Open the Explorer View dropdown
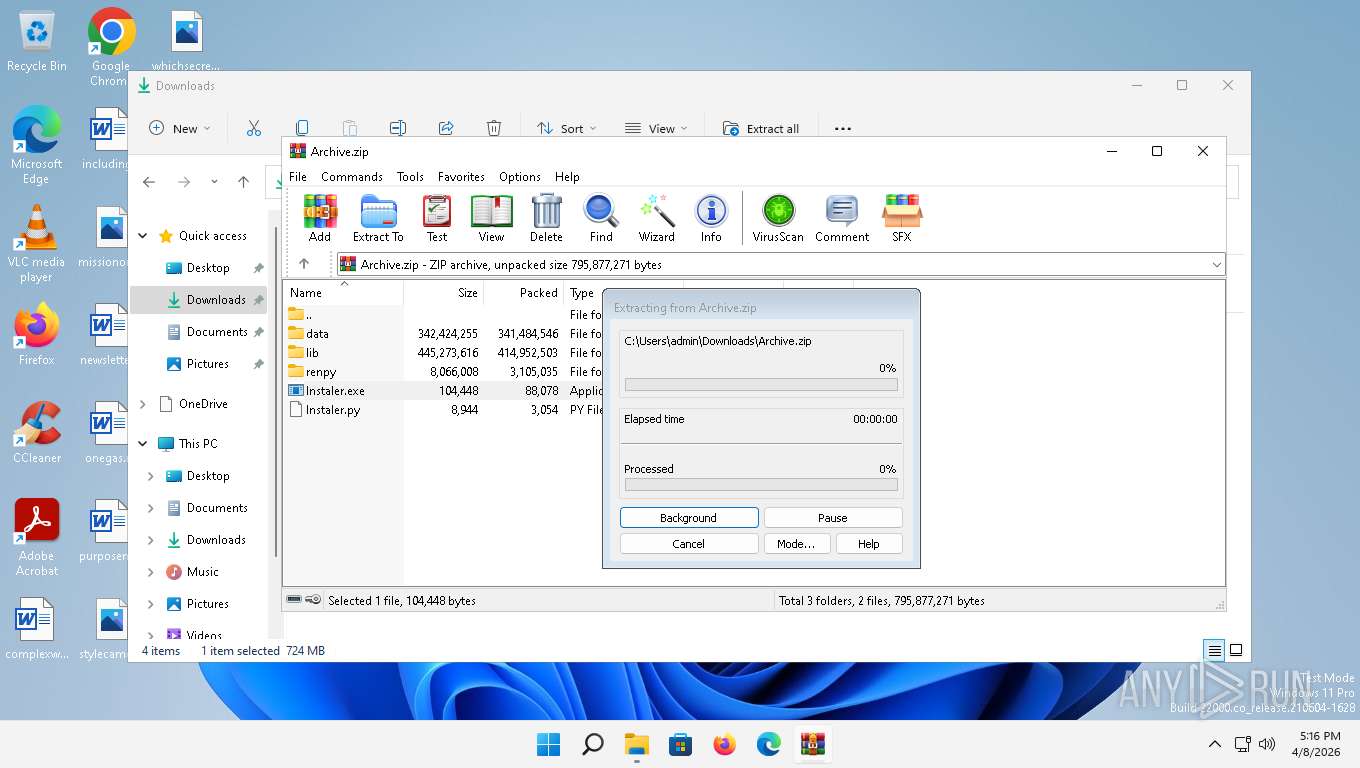Viewport: 1360px width, 768px height. coord(656,128)
